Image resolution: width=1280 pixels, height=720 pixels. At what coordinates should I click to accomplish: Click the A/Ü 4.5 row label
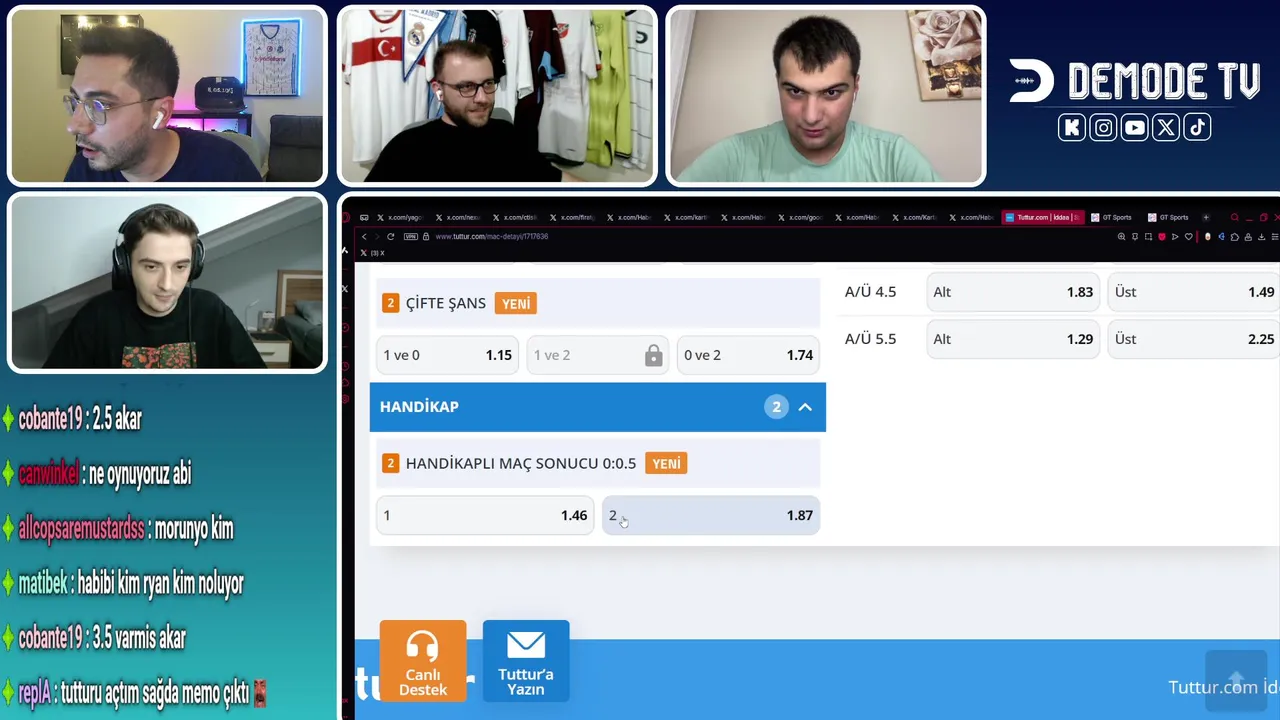pos(871,292)
